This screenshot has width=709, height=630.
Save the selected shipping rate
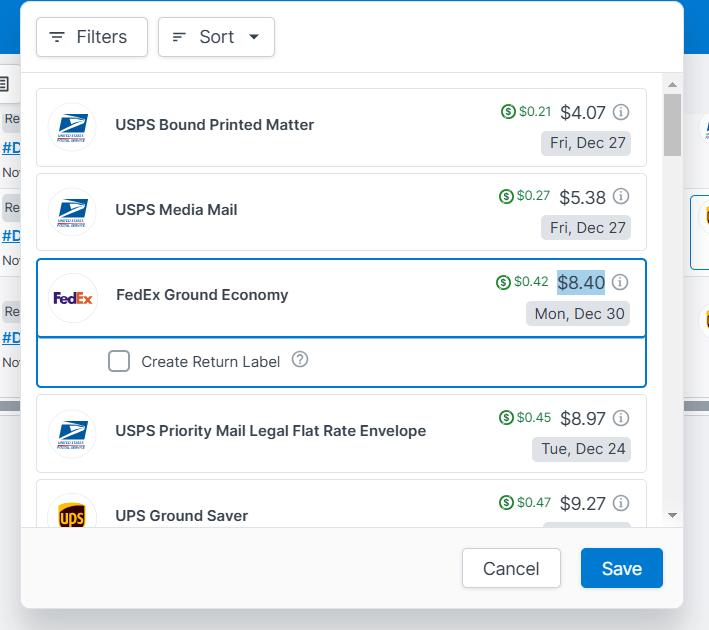[x=622, y=568]
